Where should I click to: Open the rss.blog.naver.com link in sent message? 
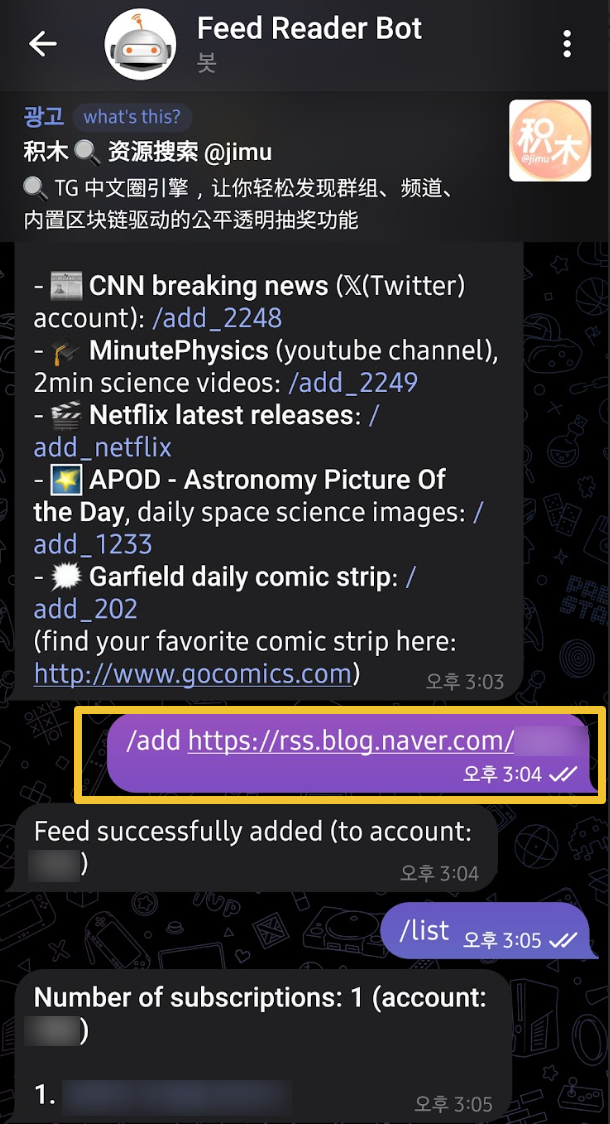click(351, 740)
